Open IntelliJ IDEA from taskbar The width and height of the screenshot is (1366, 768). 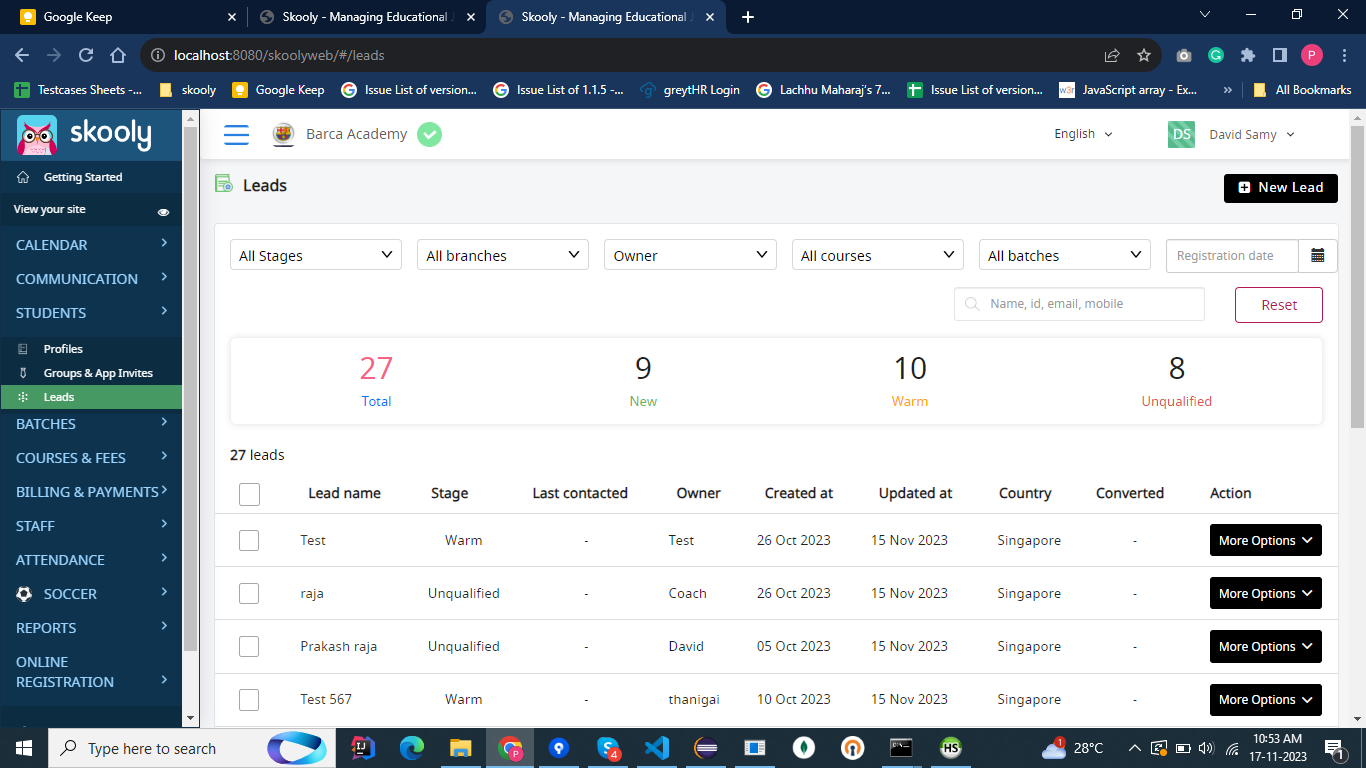(x=363, y=748)
